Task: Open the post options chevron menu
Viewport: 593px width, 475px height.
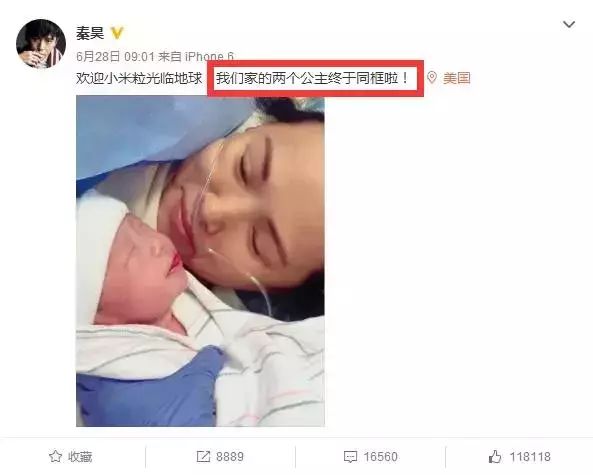Action: coord(569,25)
